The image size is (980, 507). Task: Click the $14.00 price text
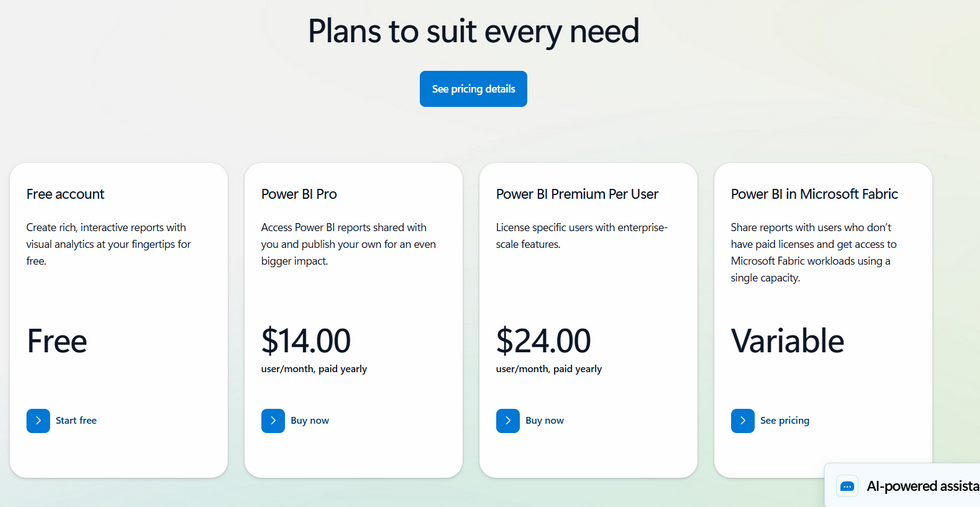pos(306,341)
